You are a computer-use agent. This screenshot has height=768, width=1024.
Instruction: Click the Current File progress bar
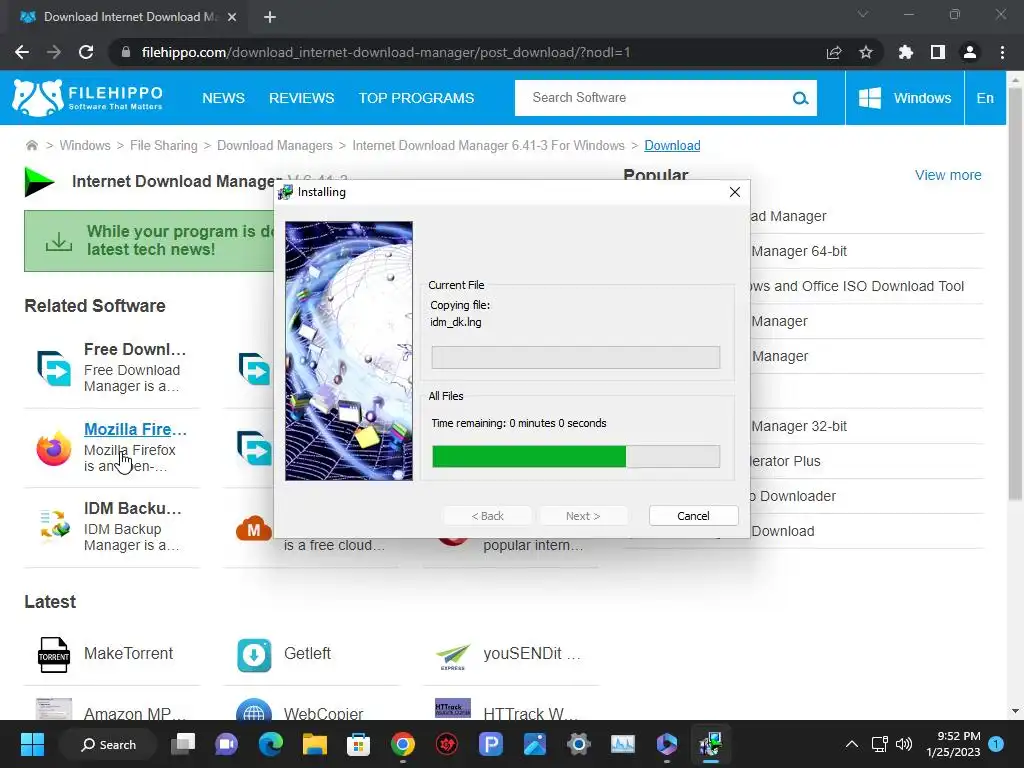[576, 357]
